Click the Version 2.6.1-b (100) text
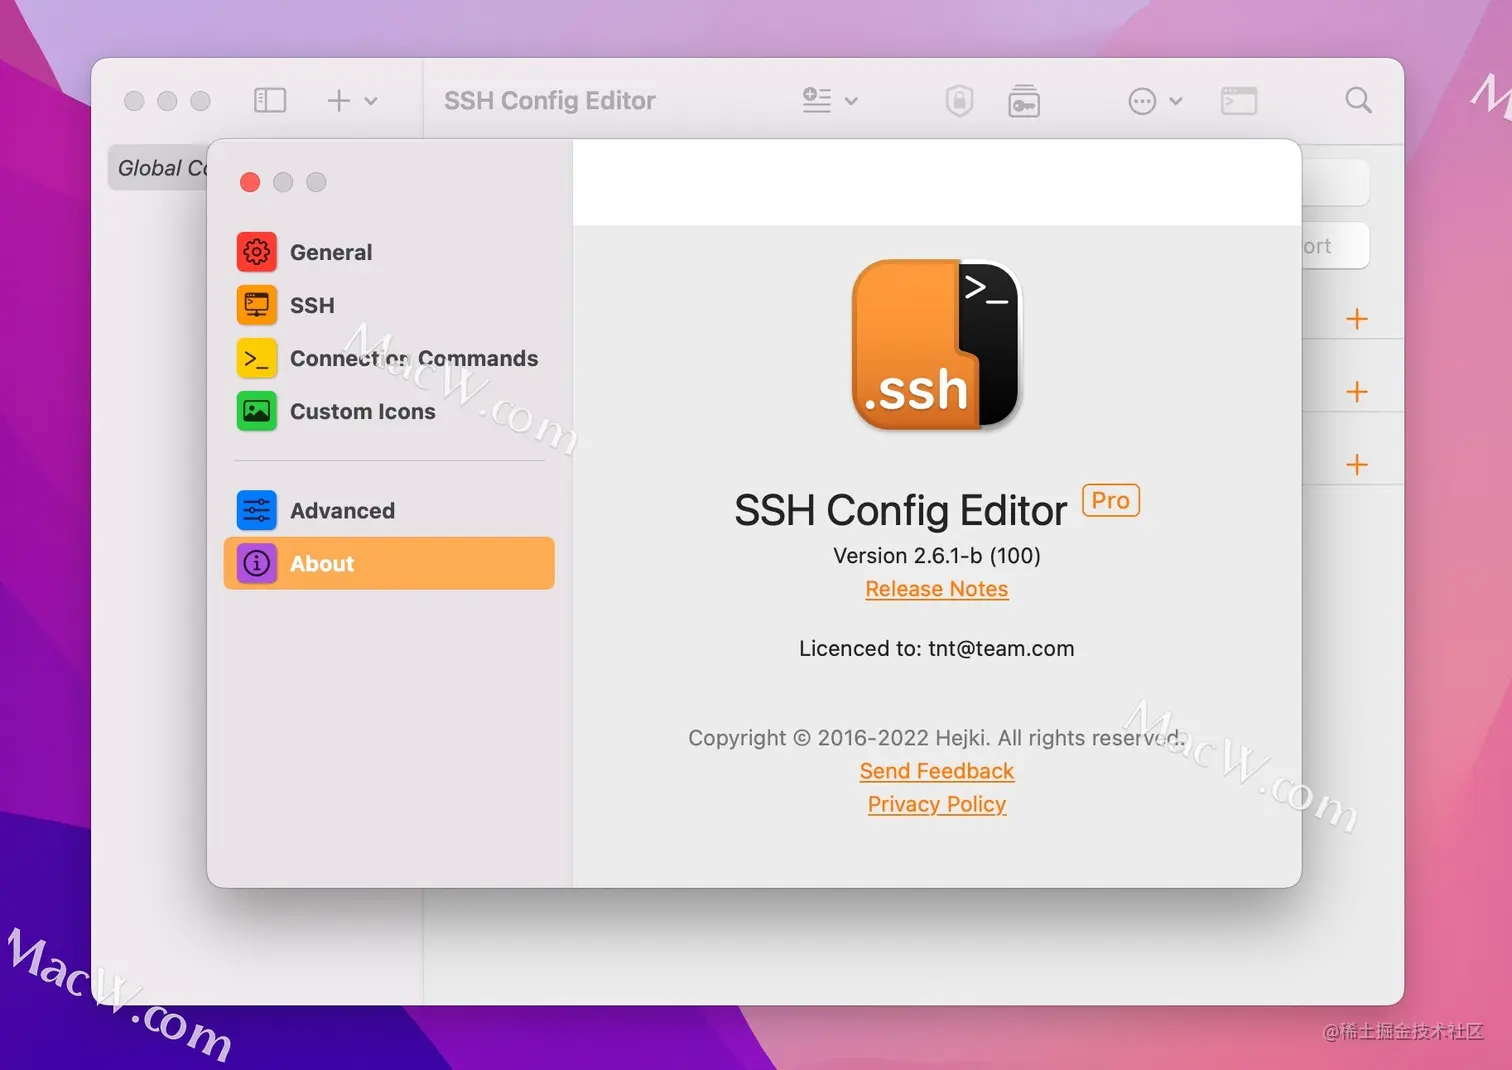 [937, 556]
